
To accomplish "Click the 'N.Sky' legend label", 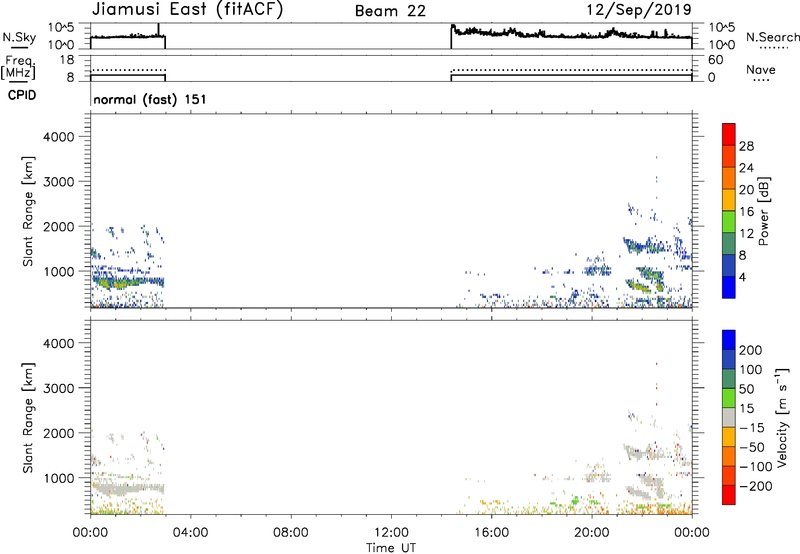I will coord(19,37).
